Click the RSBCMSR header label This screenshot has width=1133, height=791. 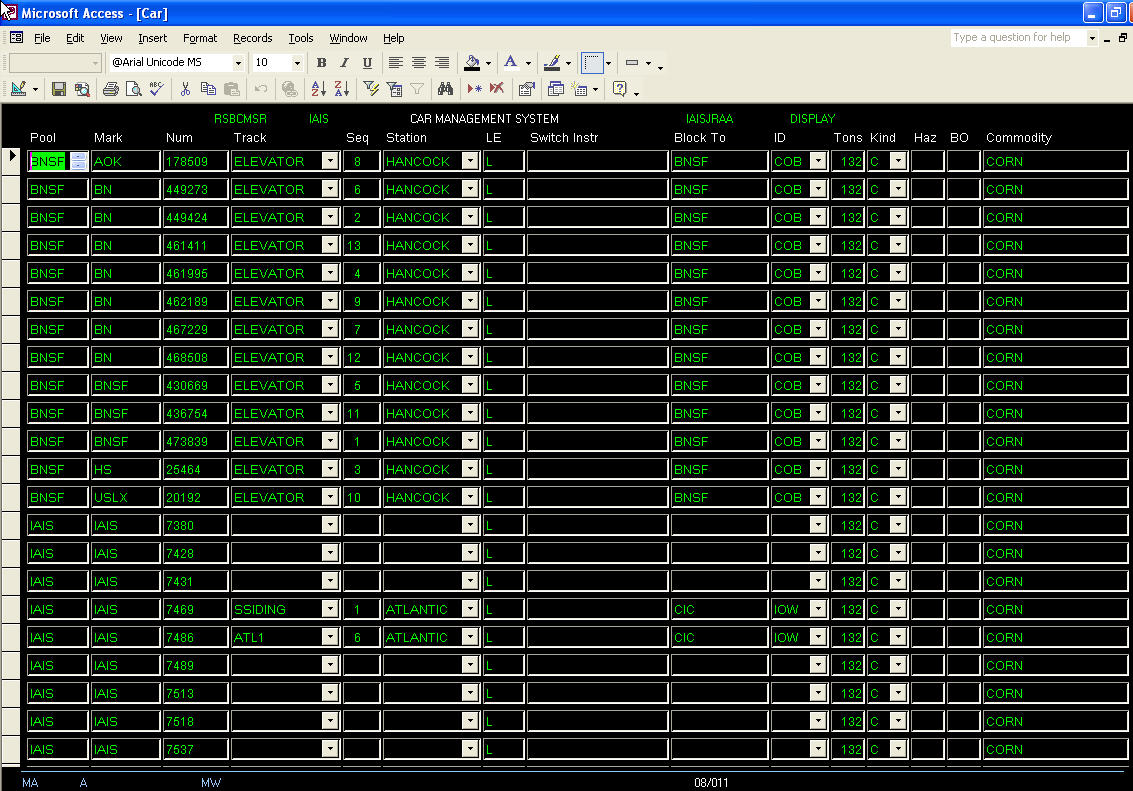tap(240, 118)
